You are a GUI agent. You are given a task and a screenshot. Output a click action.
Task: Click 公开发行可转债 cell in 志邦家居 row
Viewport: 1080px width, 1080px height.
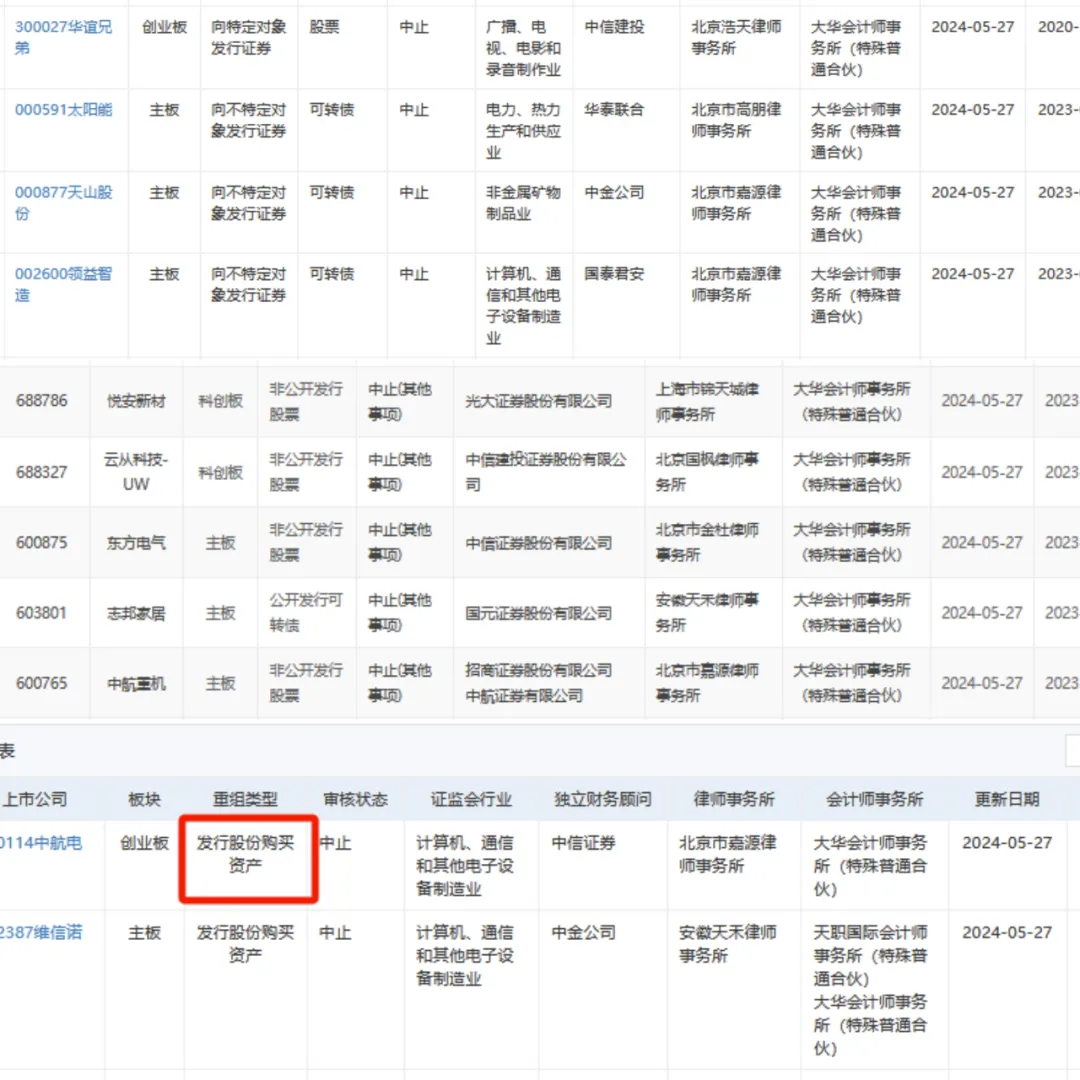pos(307,612)
